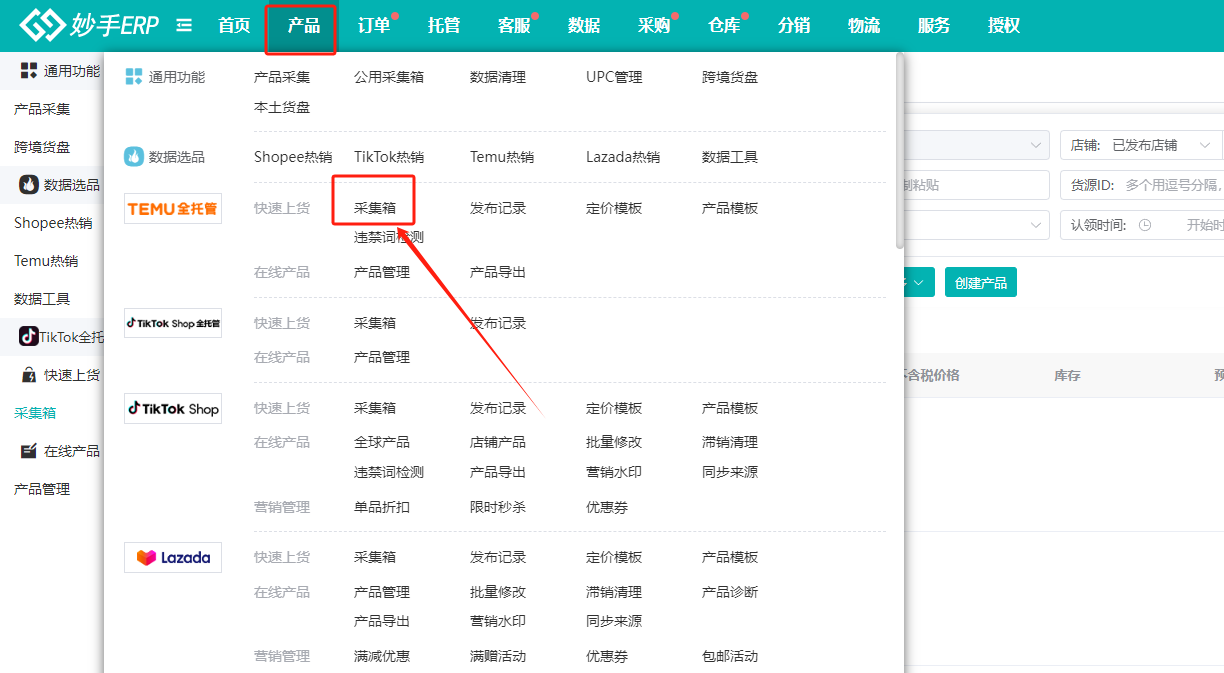Select 采集箱 under TEMU全托管
This screenshot has height=673, width=1224.
tap(375, 208)
